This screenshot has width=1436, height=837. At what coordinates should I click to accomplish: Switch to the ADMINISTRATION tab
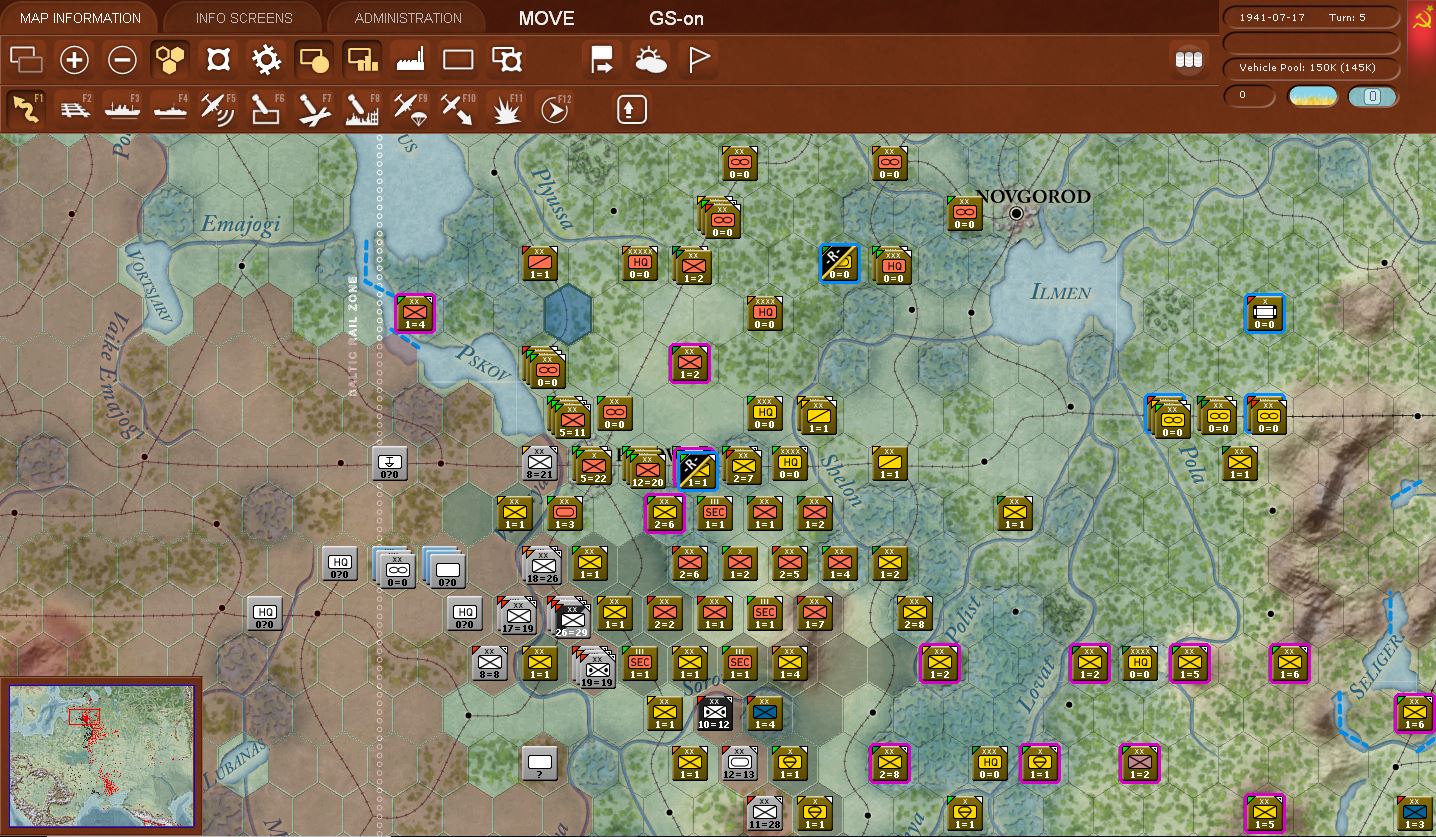pyautogui.click(x=408, y=18)
